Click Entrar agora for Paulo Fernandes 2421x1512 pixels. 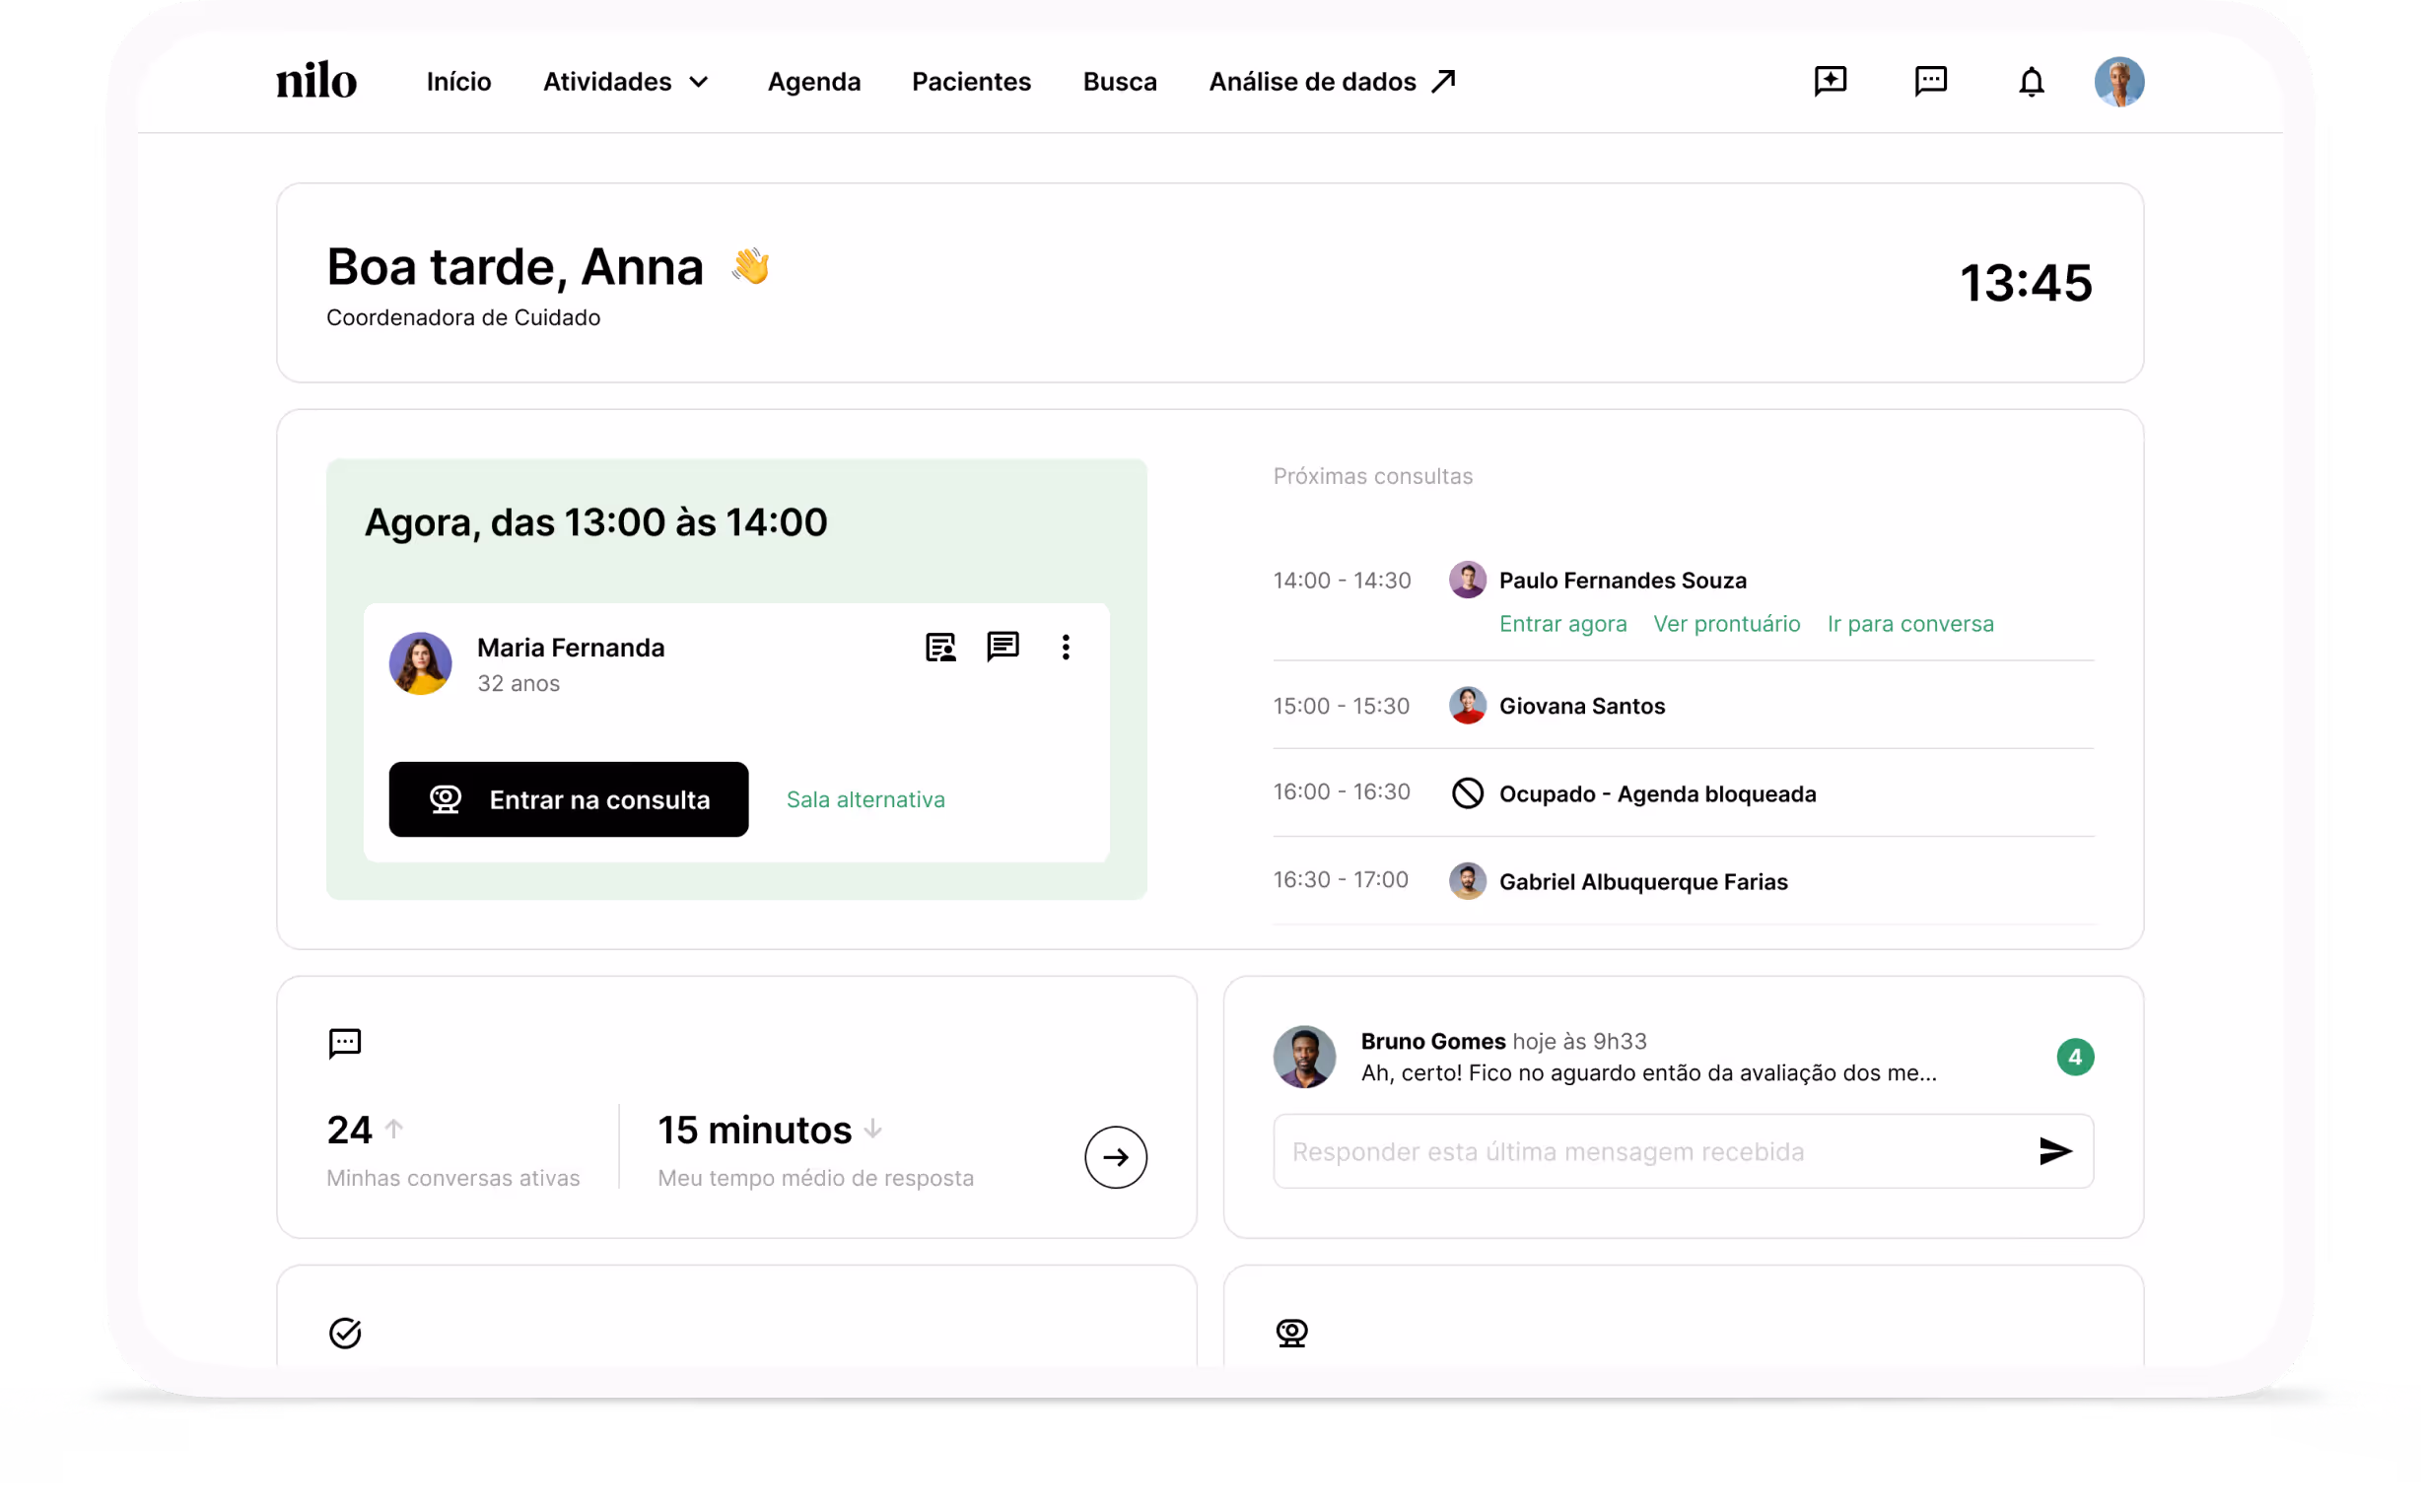pos(1562,623)
